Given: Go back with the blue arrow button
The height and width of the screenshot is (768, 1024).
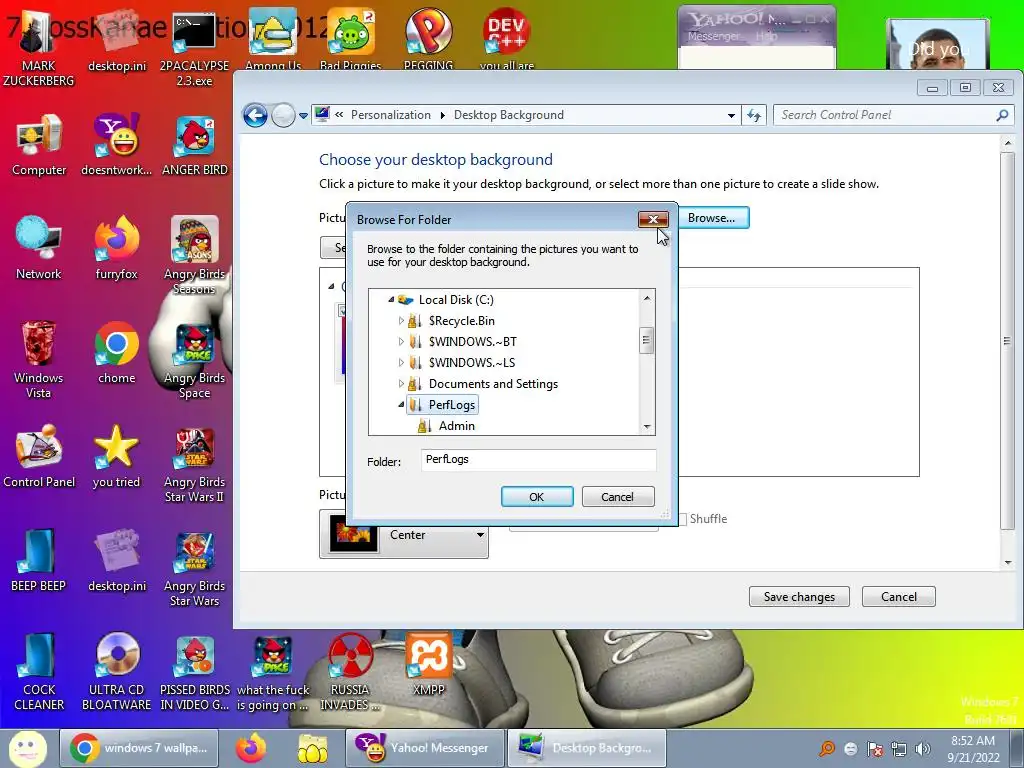Looking at the screenshot, I should click(x=255, y=116).
